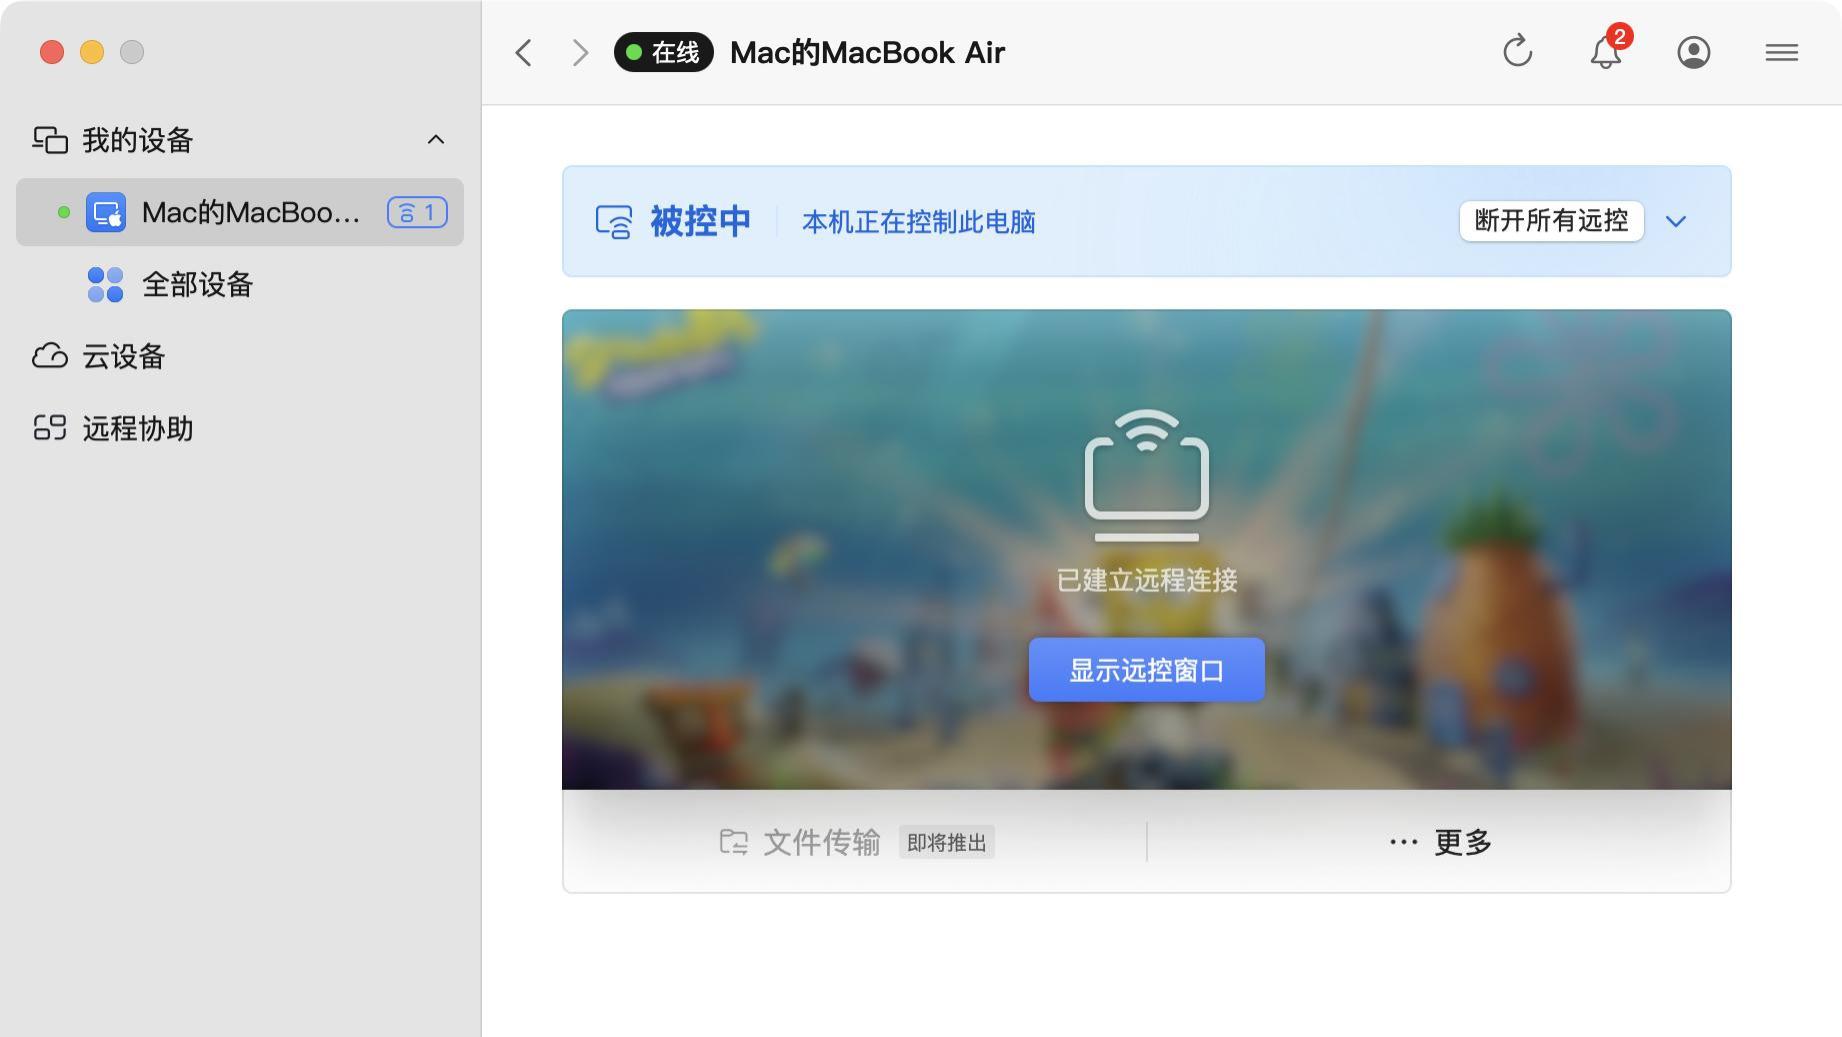Open the 文件传输 file transfer icon

[x=735, y=841]
